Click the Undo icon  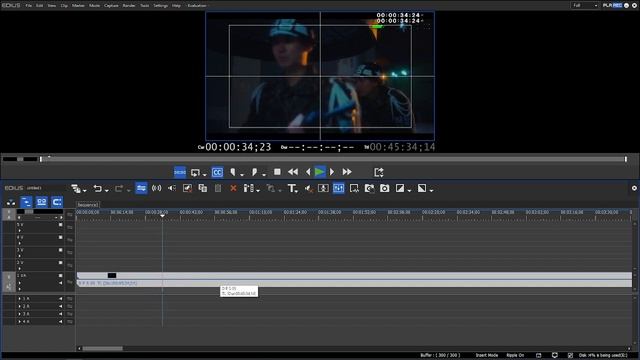98,188
